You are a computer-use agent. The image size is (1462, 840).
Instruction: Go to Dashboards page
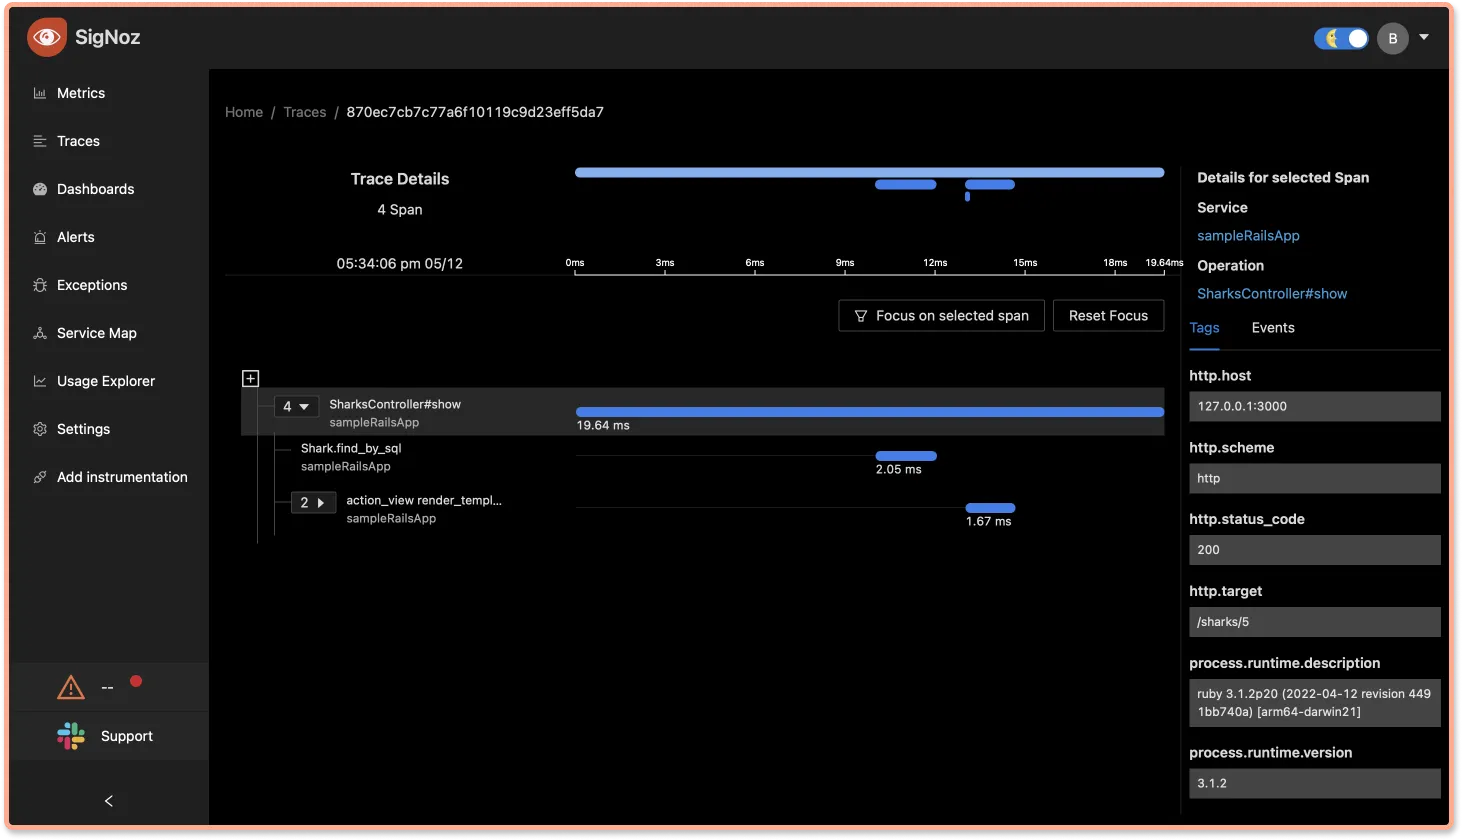point(95,189)
